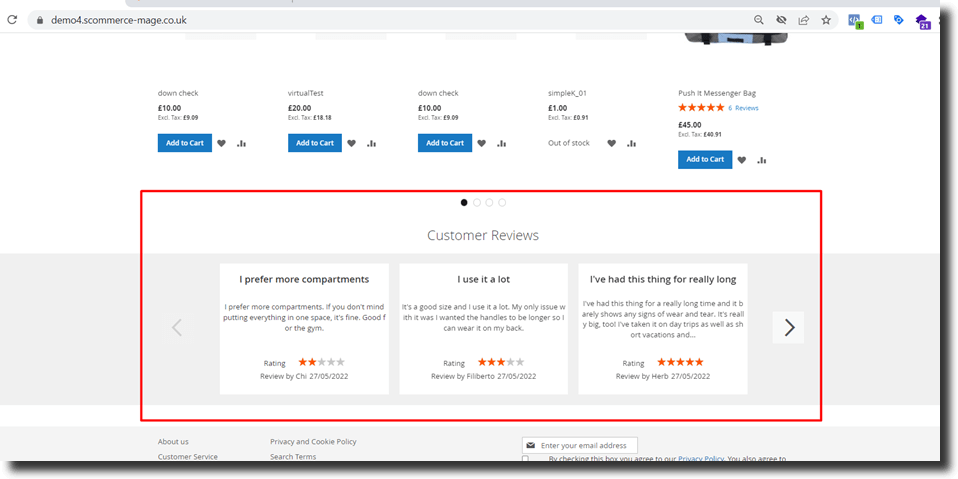Select the third carousel pagination dot
This screenshot has width=958, height=479.
click(x=489, y=202)
